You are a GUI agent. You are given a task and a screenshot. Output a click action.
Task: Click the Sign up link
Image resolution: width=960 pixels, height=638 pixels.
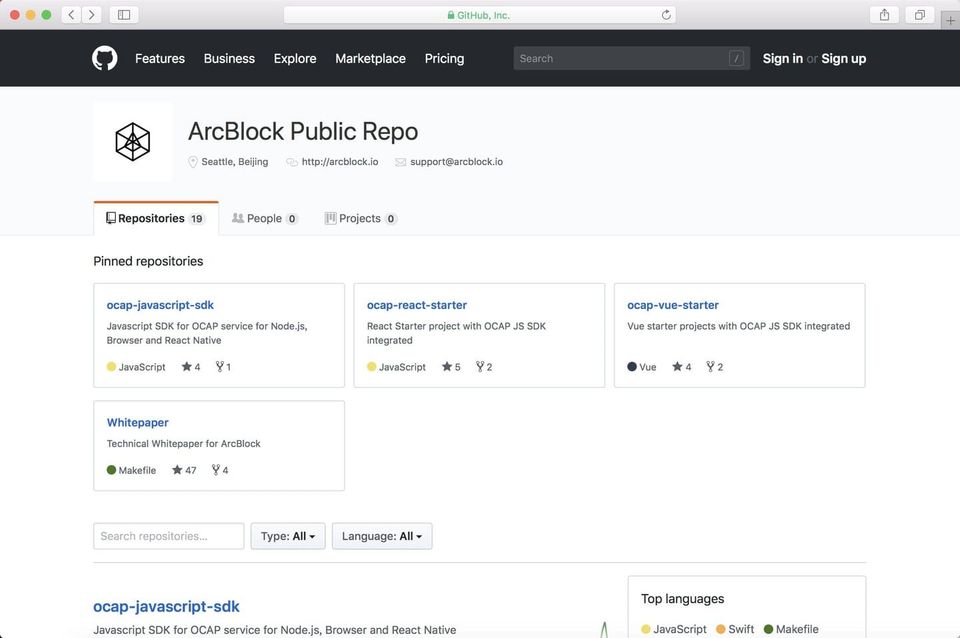coord(843,58)
